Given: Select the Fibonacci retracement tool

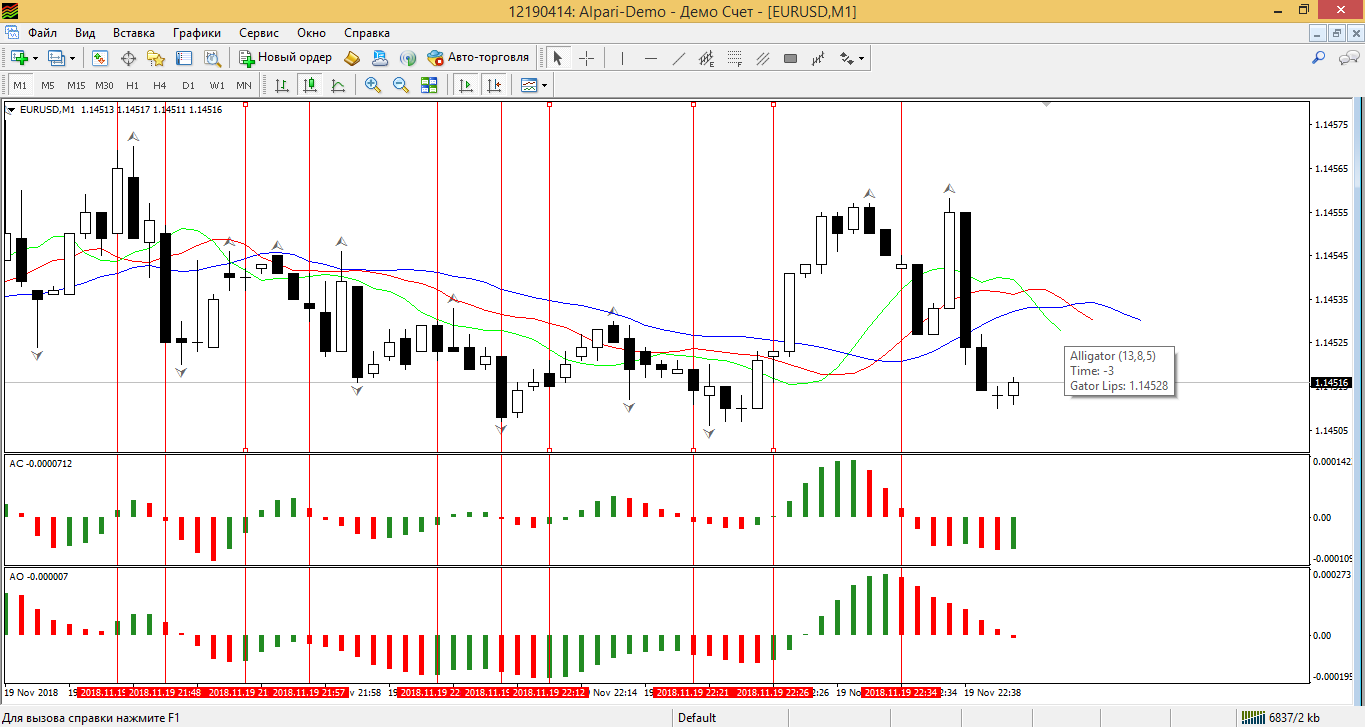Looking at the screenshot, I should tap(734, 58).
